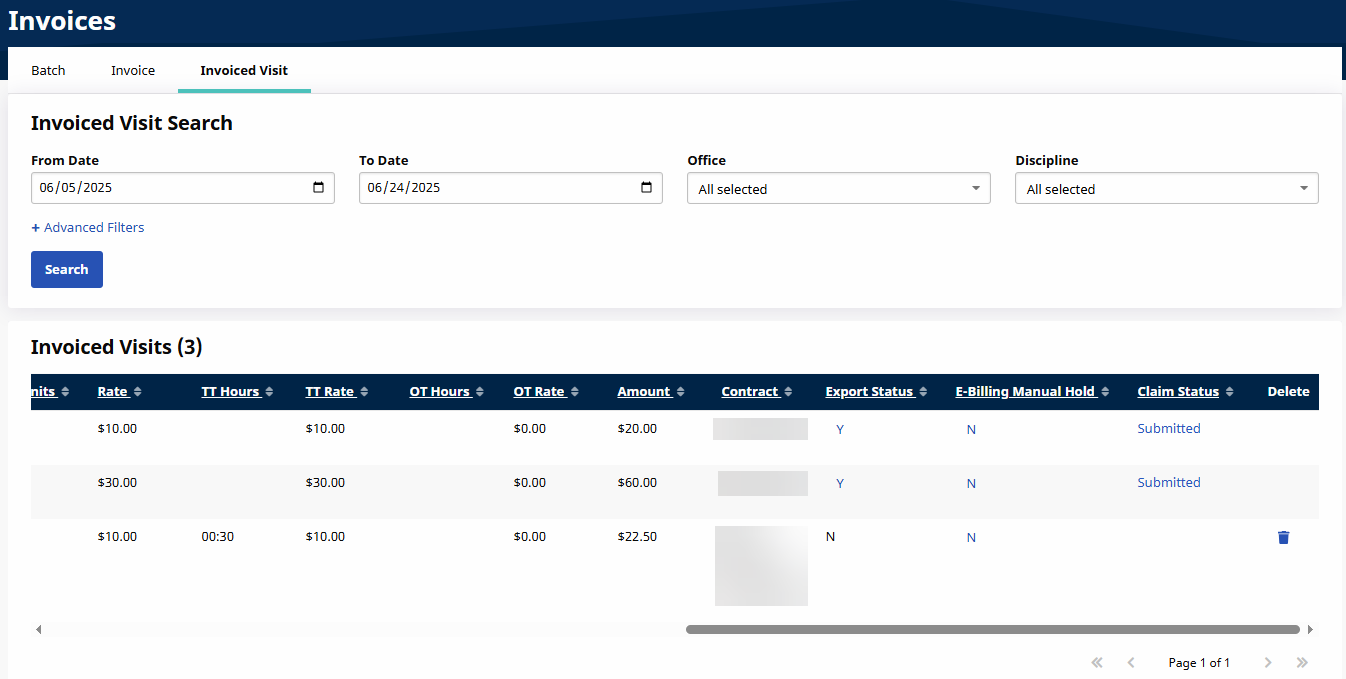Sort by TT Hours column header
The height and width of the screenshot is (679, 1346).
(x=230, y=392)
